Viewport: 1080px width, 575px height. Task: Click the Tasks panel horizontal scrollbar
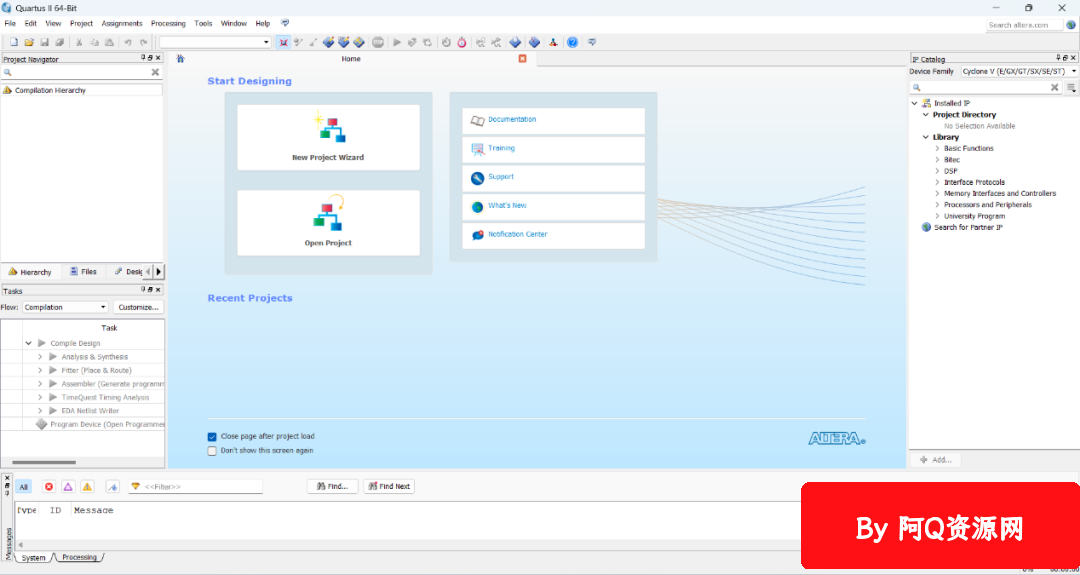coord(44,462)
